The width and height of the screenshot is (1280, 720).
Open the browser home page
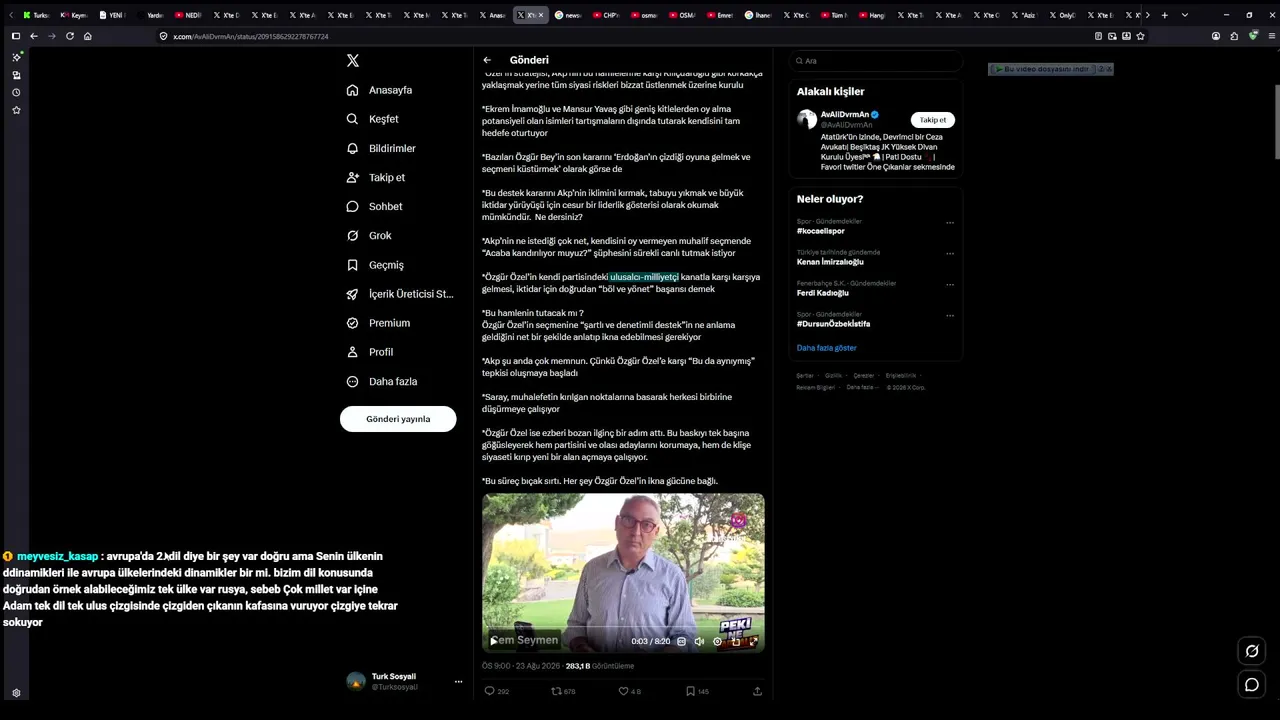[88, 36]
